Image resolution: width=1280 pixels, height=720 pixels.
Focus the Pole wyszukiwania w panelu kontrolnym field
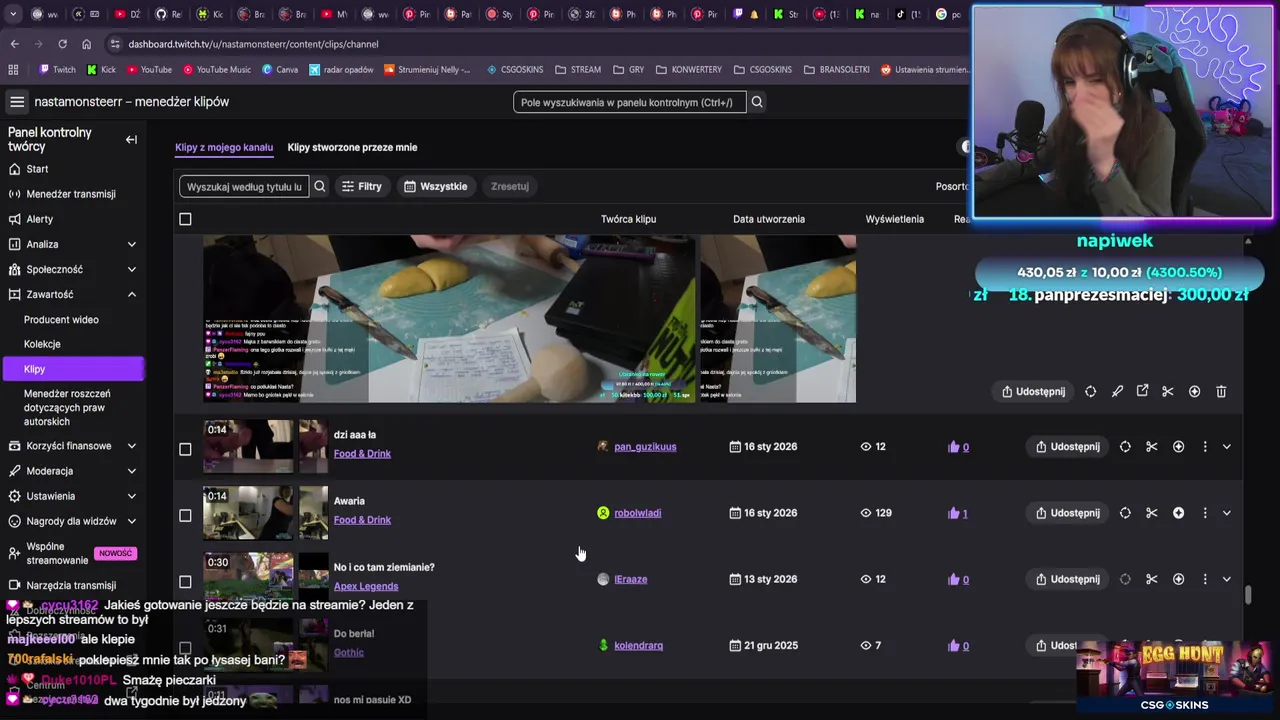click(x=629, y=102)
